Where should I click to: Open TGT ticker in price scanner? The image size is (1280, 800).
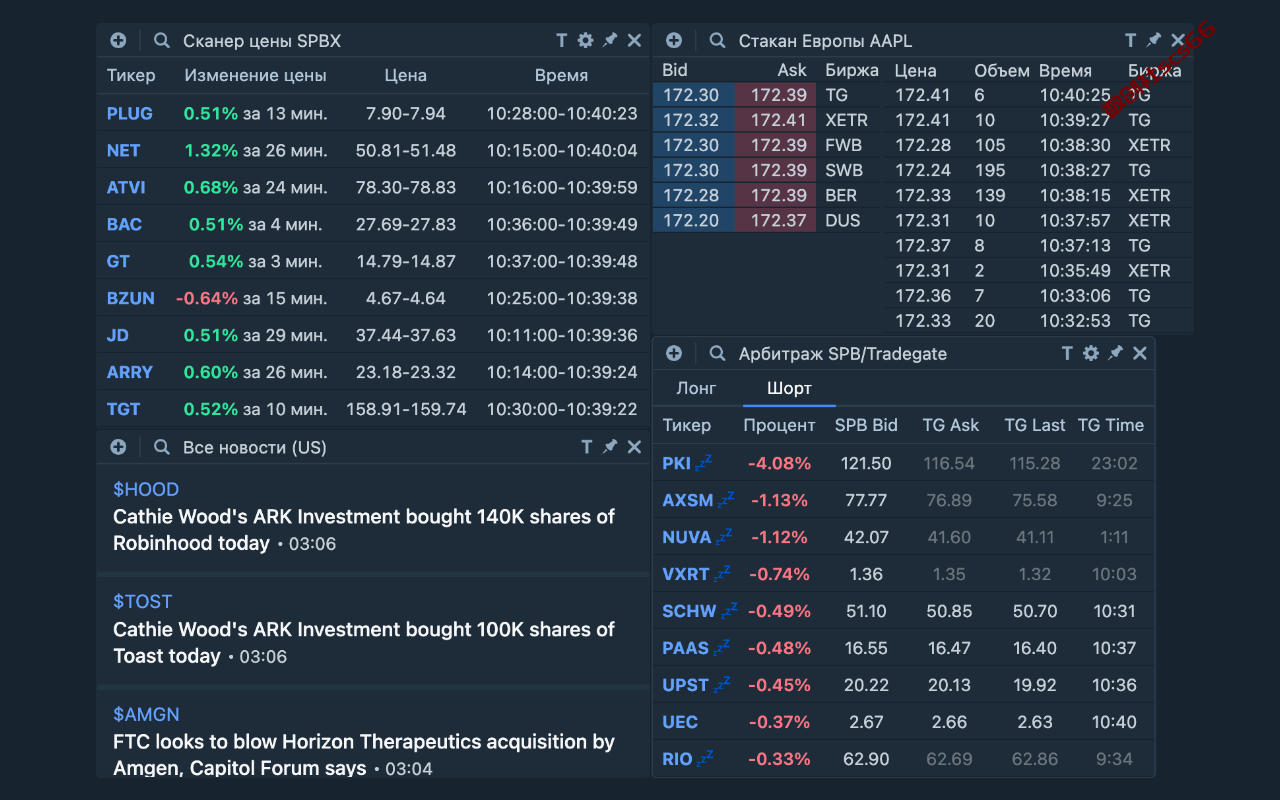click(x=124, y=409)
